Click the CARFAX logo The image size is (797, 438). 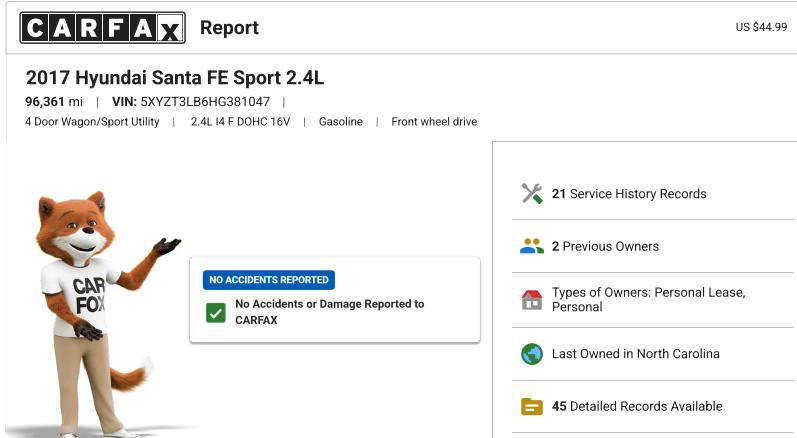(102, 27)
